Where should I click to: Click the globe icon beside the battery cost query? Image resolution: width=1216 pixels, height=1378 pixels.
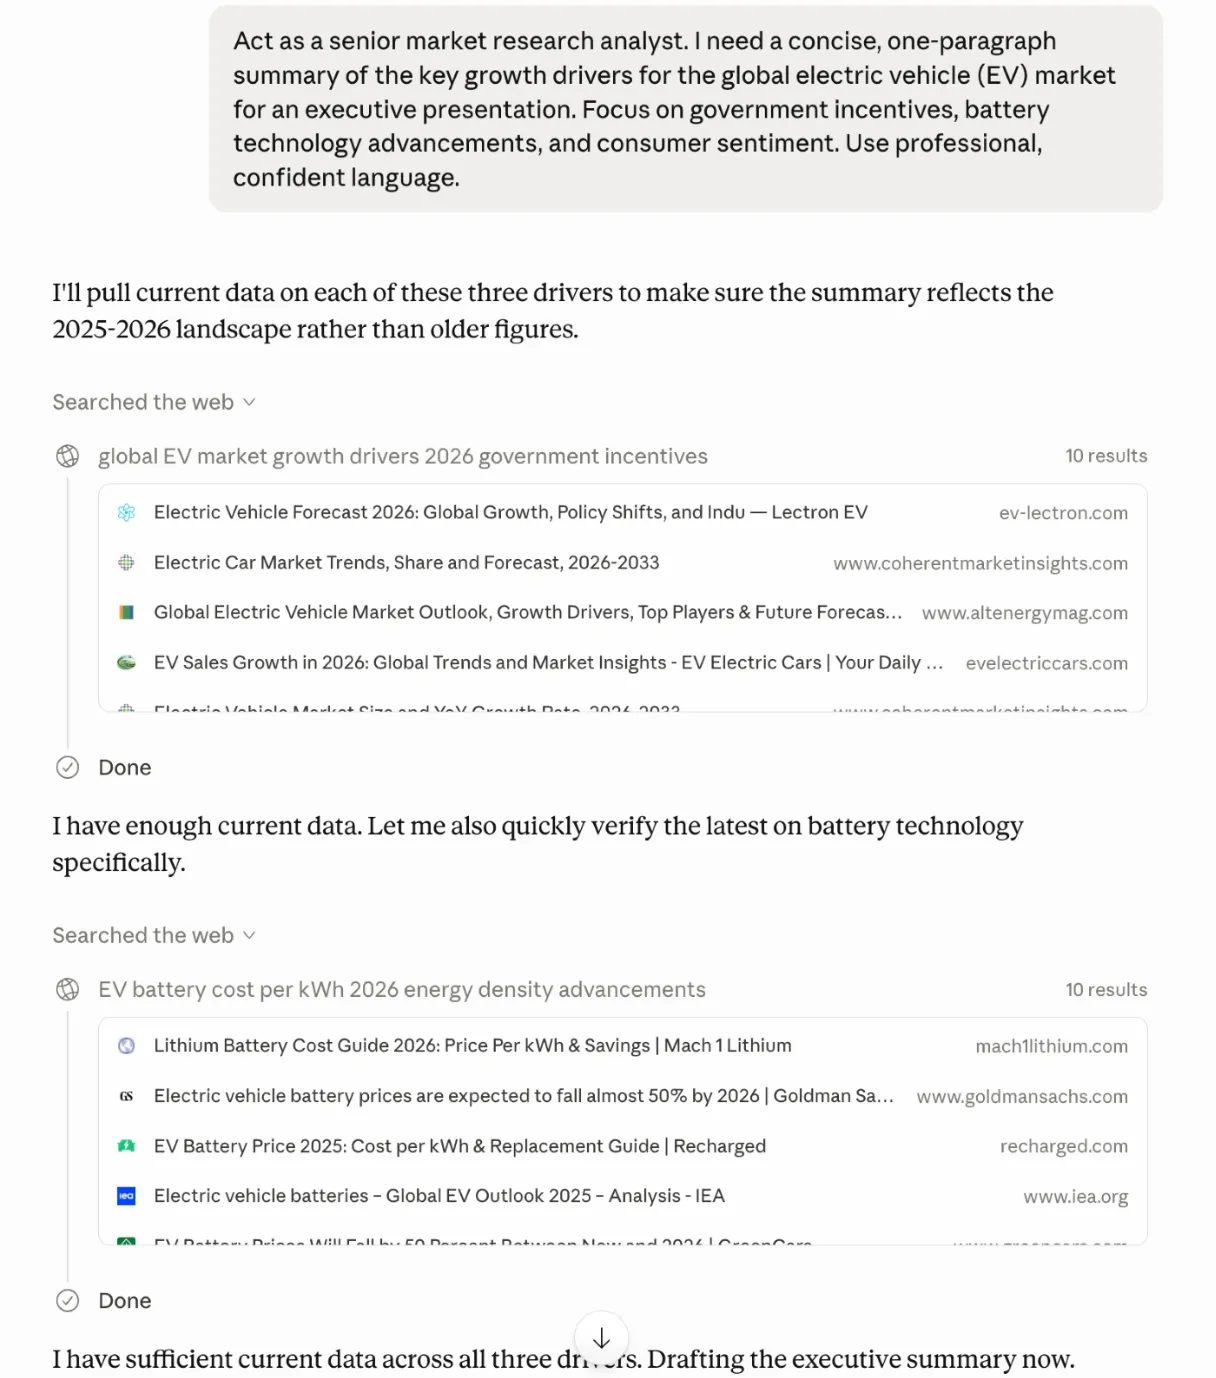tap(67, 989)
